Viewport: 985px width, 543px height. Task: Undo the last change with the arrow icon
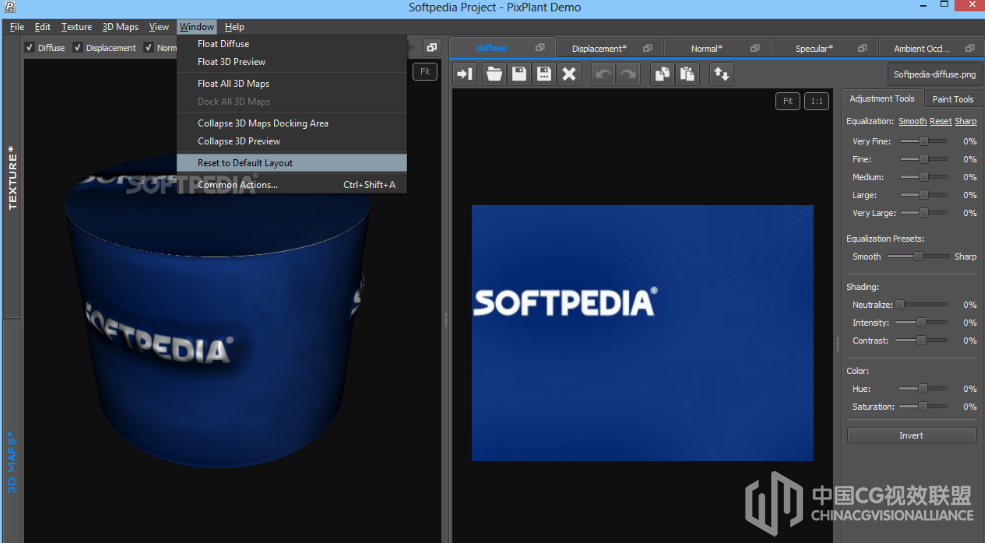pos(603,74)
